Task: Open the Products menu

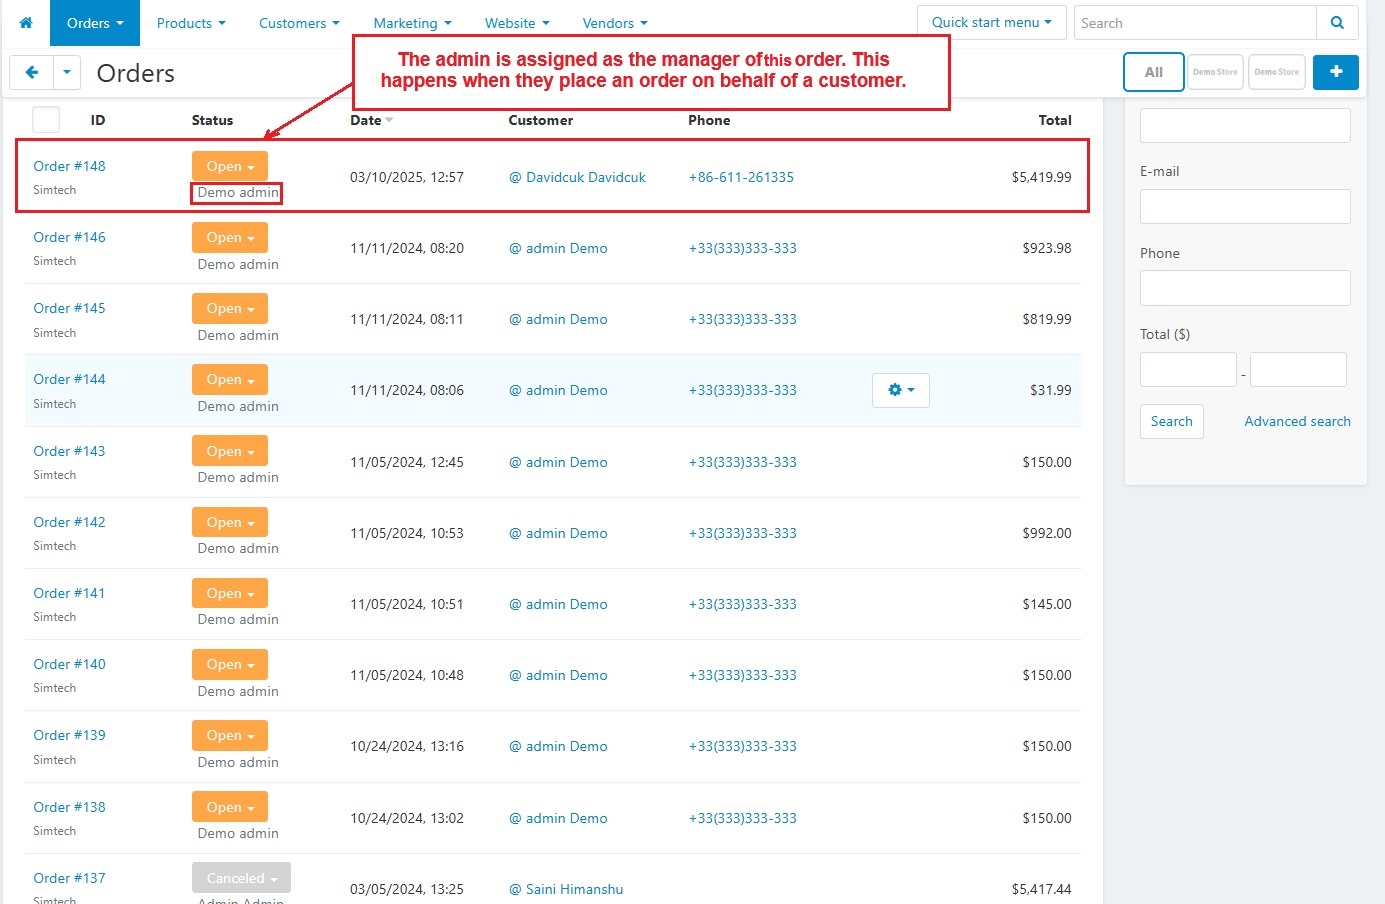Action: 190,23
